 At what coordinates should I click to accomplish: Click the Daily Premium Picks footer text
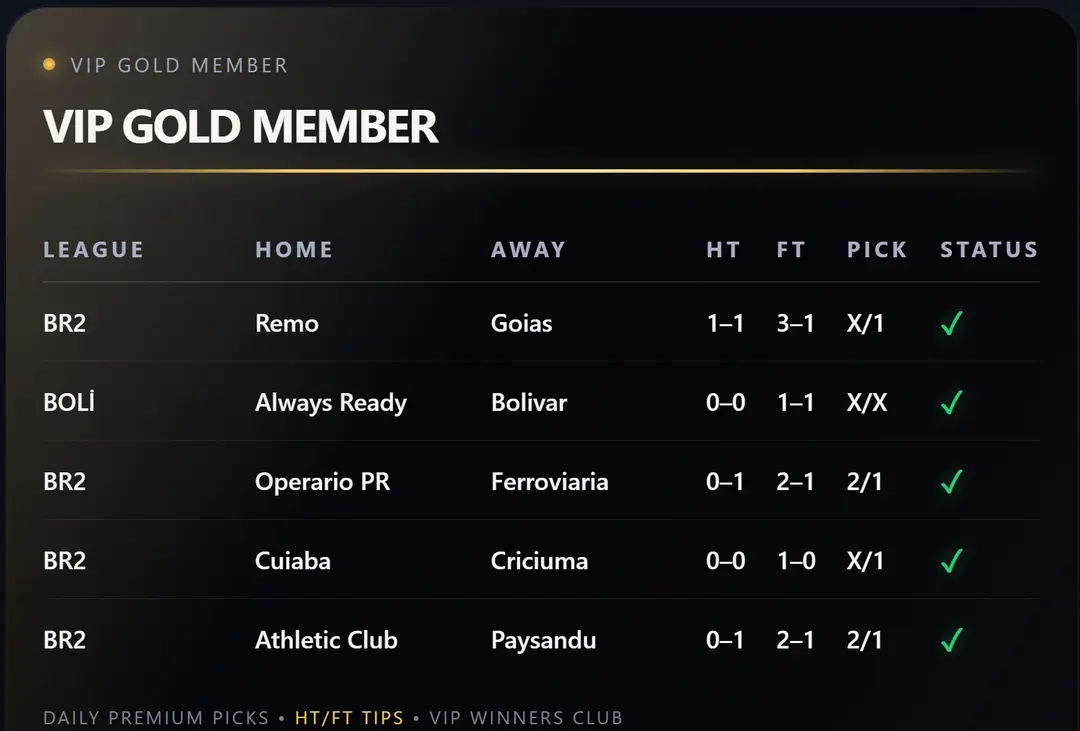(156, 718)
